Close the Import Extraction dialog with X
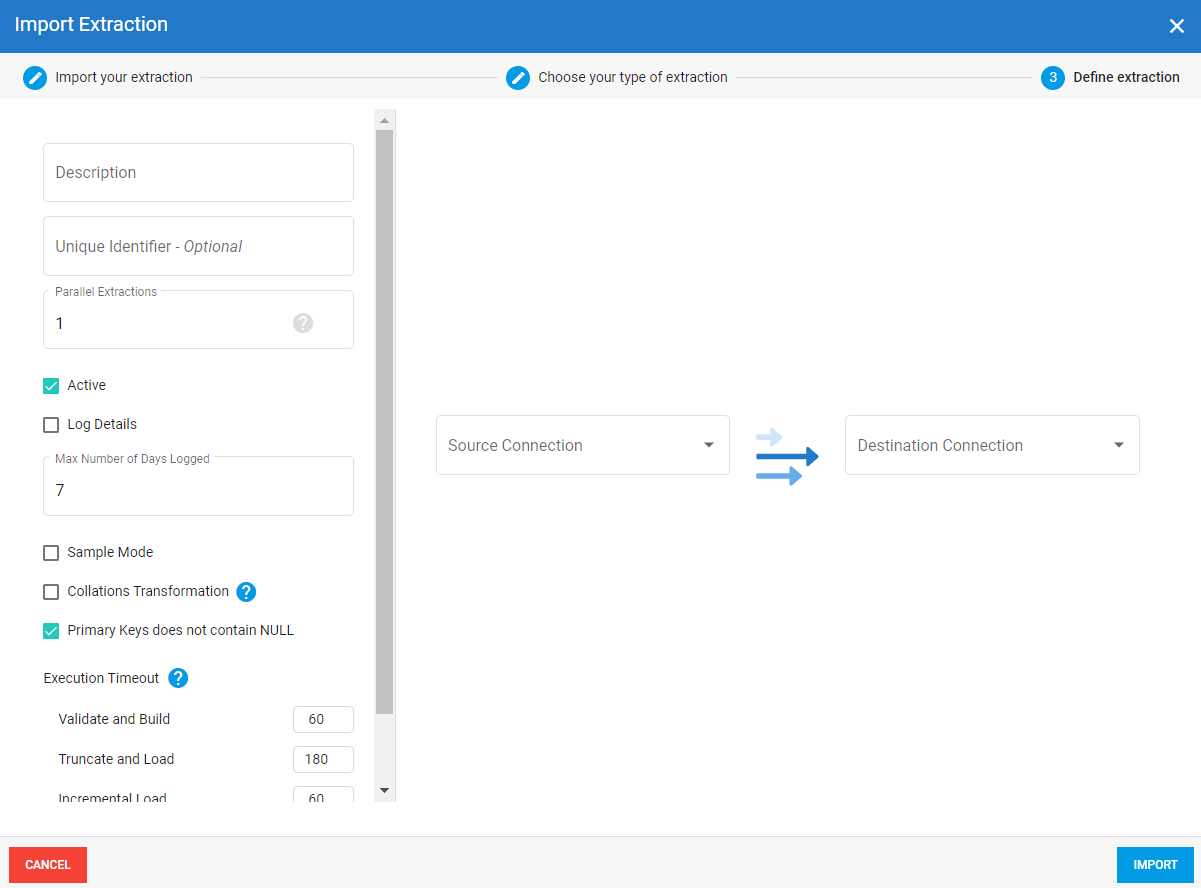The height and width of the screenshot is (888, 1201). (1176, 26)
